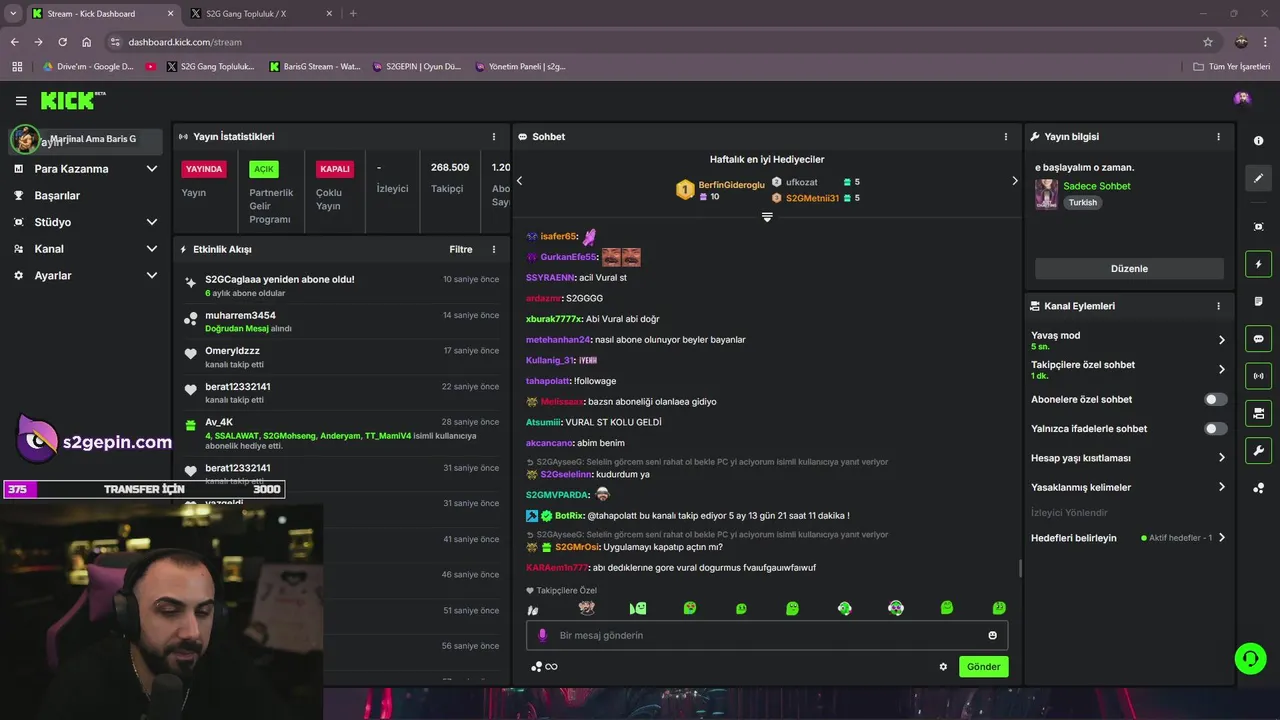This screenshot has width=1280, height=720.
Task: Click the Bir mesaj gönderin input field
Action: (767, 635)
